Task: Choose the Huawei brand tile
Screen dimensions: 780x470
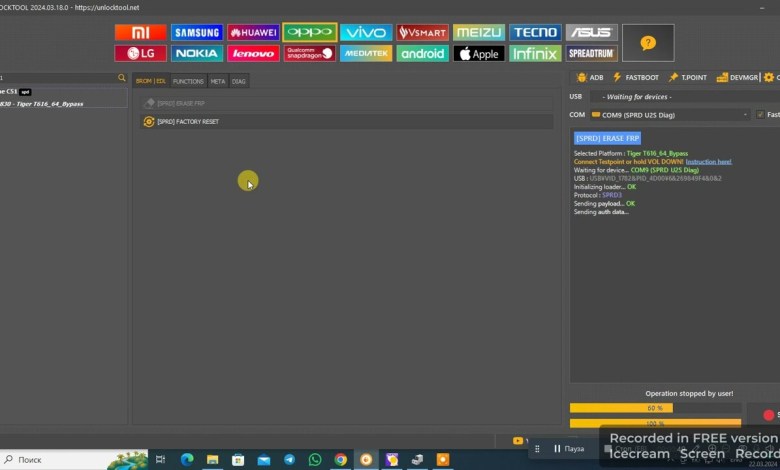Action: pos(253,32)
